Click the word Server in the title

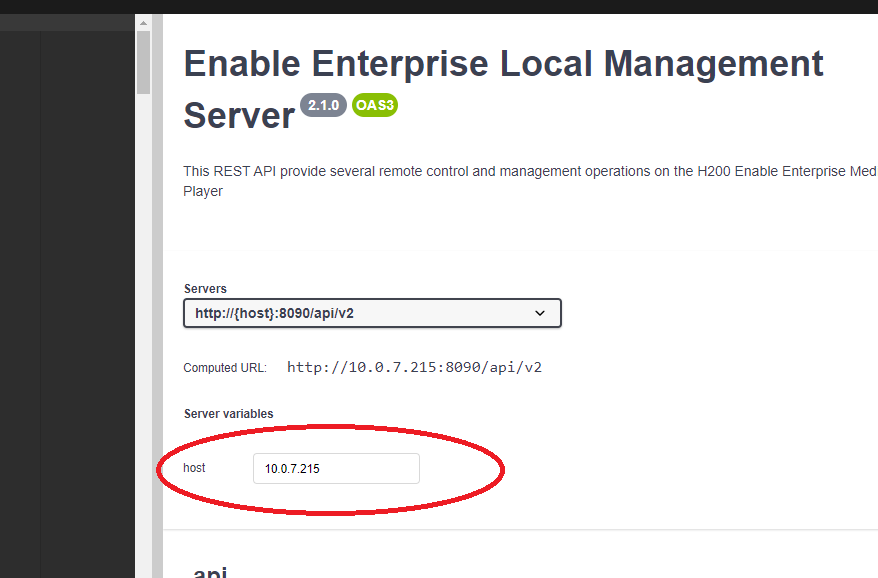[239, 116]
